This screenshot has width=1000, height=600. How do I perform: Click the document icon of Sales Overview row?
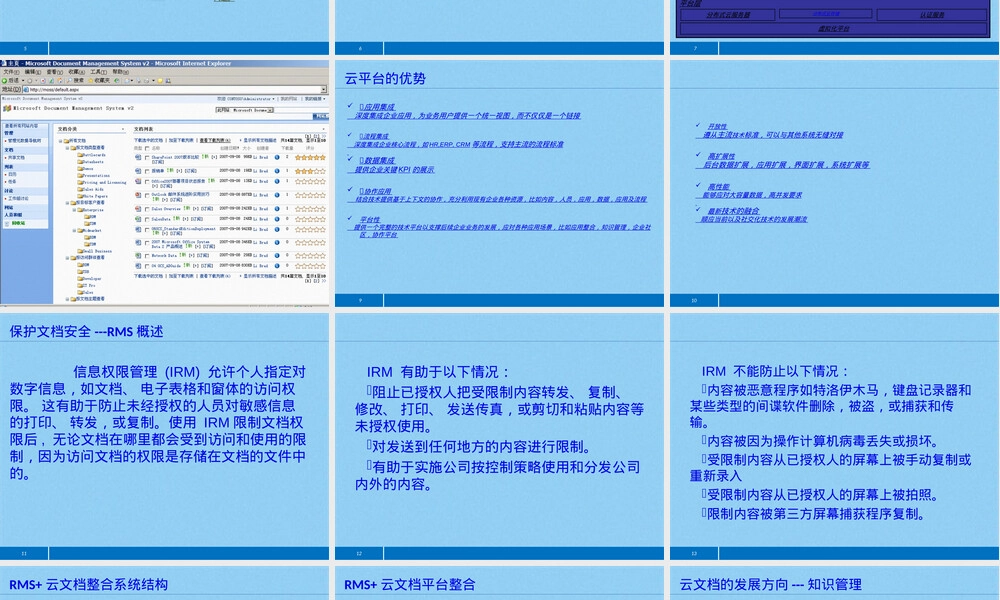138,209
